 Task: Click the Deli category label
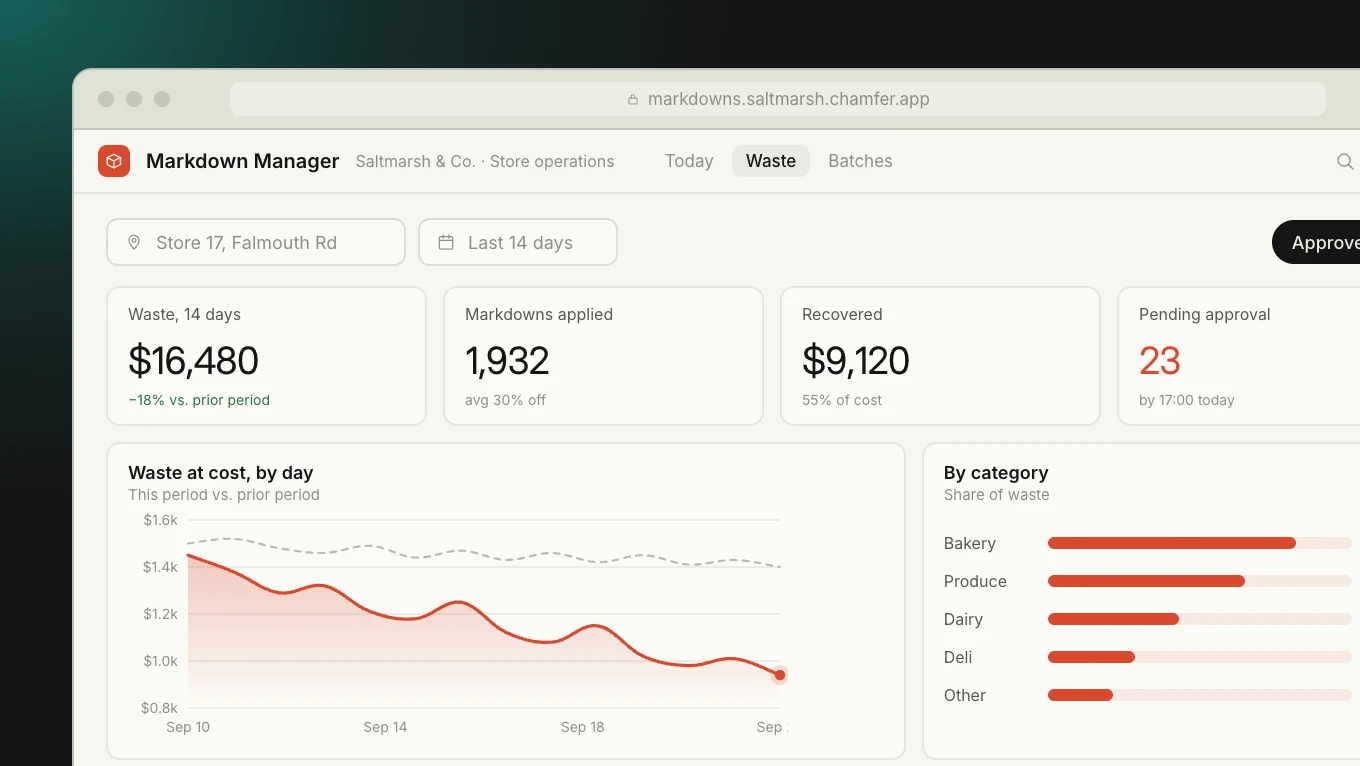[x=958, y=657]
